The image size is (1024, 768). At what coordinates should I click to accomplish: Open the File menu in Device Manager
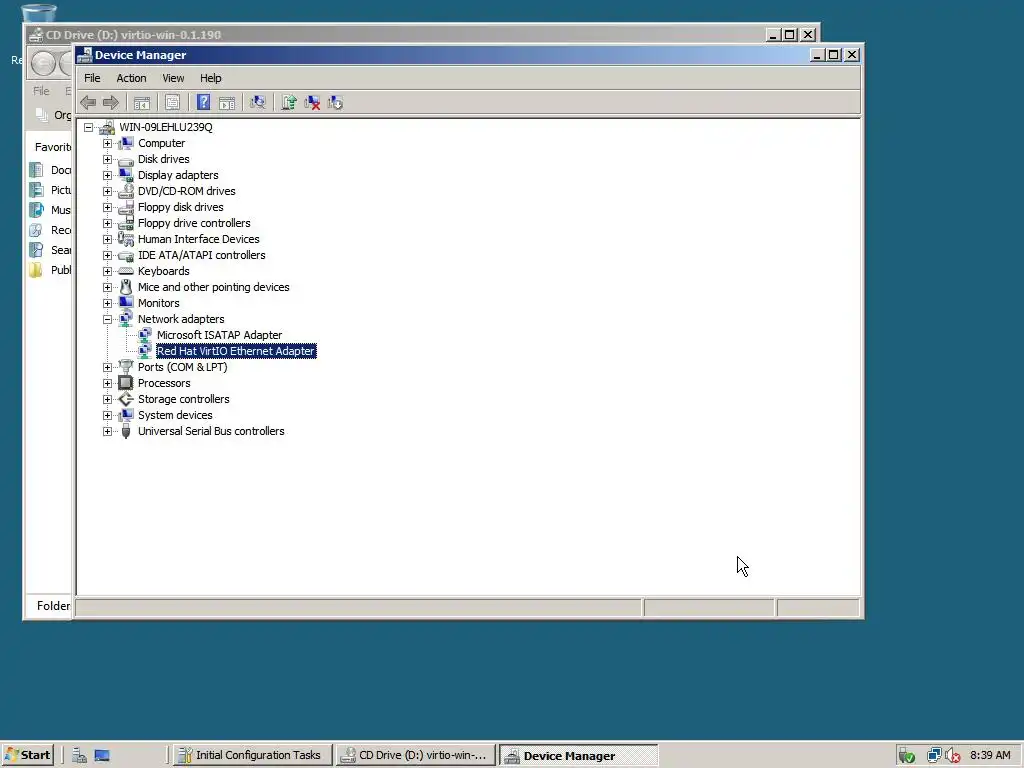click(x=92, y=78)
